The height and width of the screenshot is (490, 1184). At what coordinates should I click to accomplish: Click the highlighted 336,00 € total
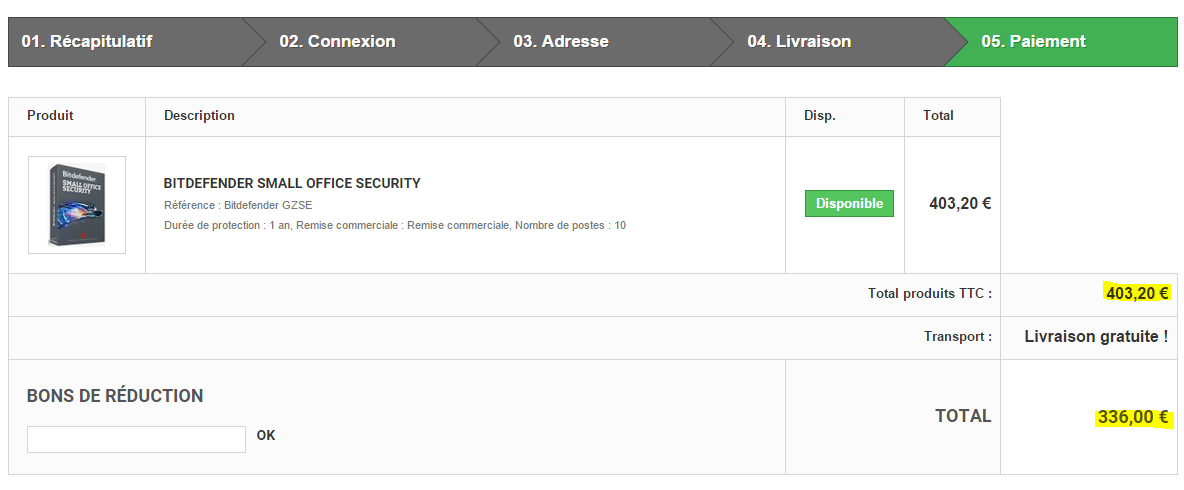[1133, 417]
